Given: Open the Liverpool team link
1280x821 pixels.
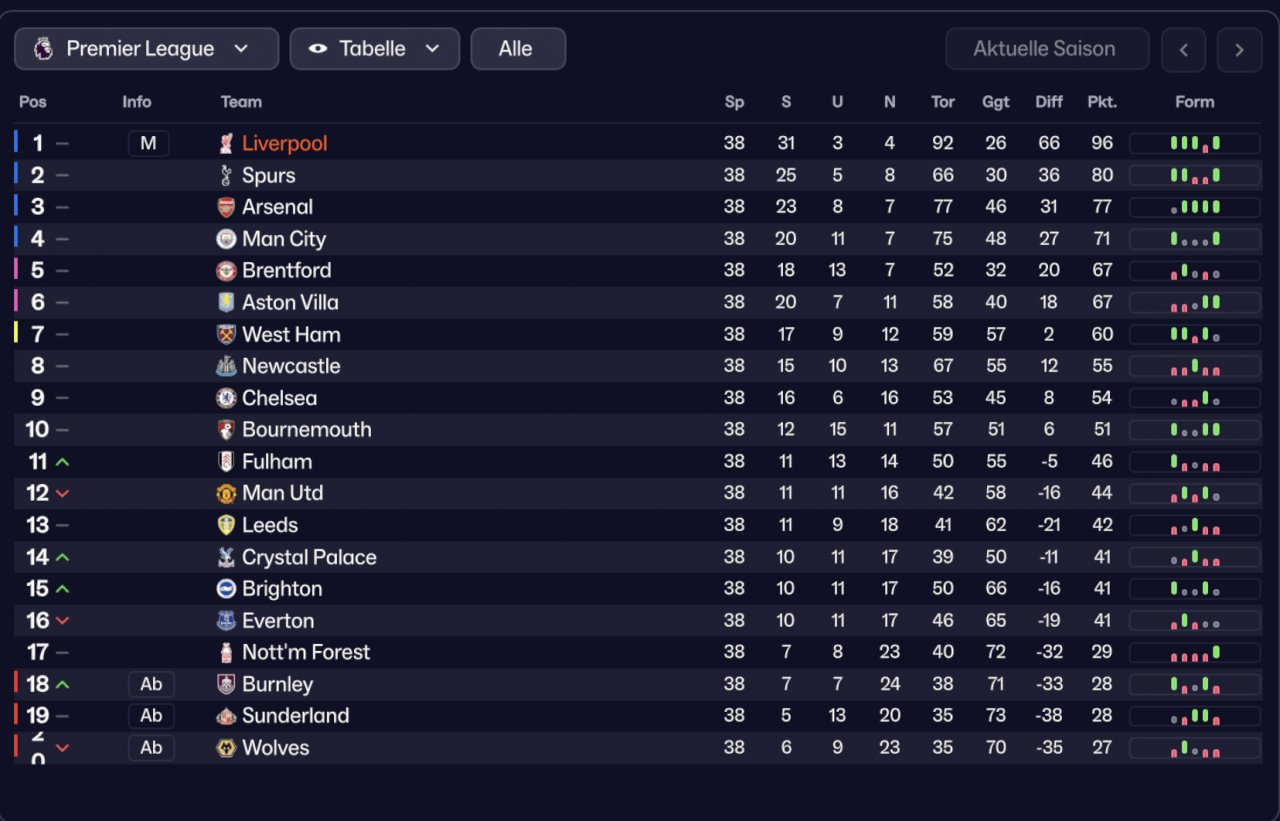Looking at the screenshot, I should coord(285,144).
